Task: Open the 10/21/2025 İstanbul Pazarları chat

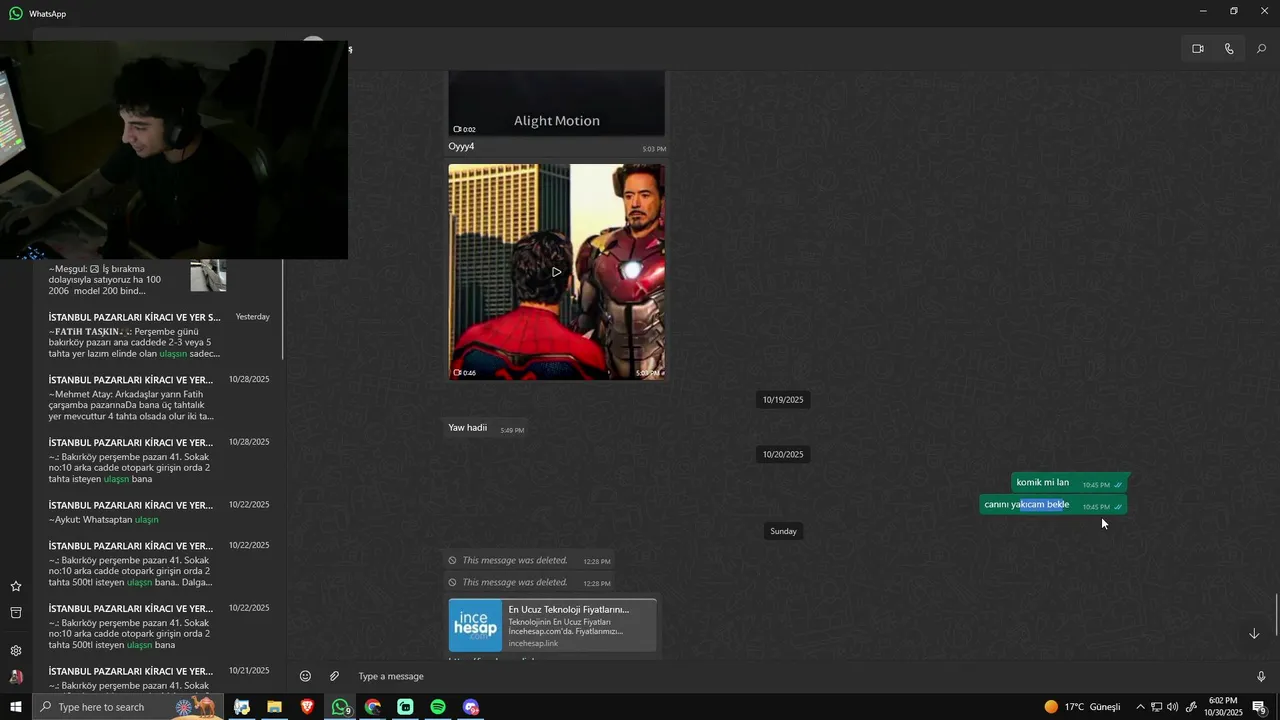Action: (x=158, y=678)
